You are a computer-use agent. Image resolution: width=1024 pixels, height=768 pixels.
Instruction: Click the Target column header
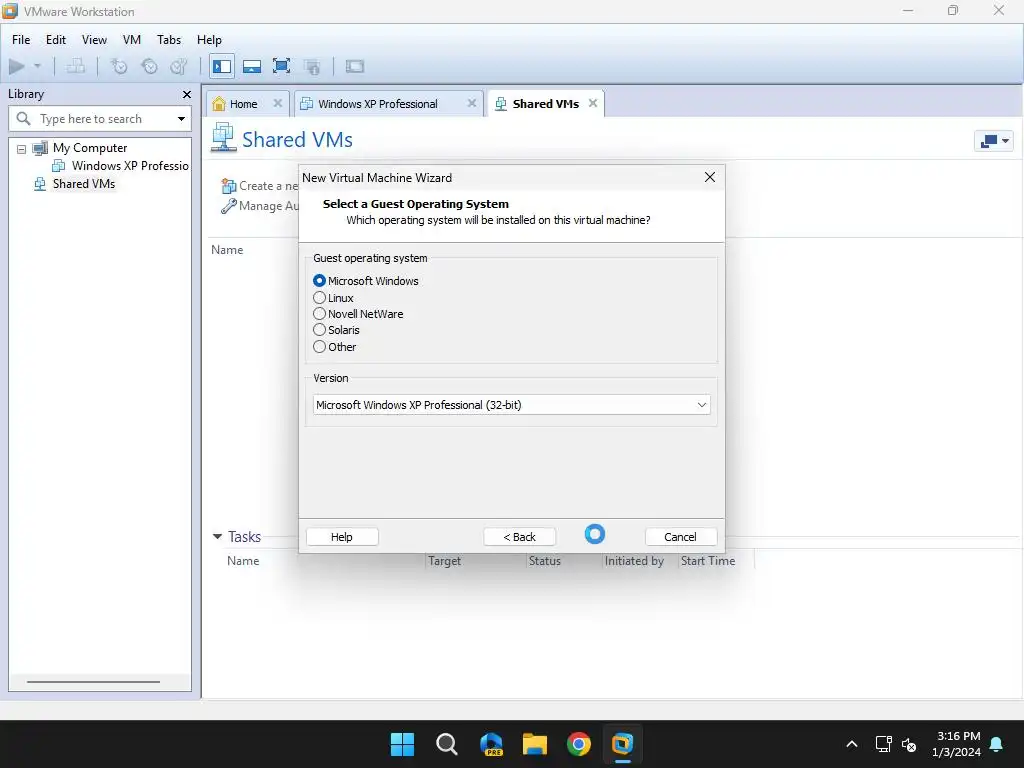444,561
